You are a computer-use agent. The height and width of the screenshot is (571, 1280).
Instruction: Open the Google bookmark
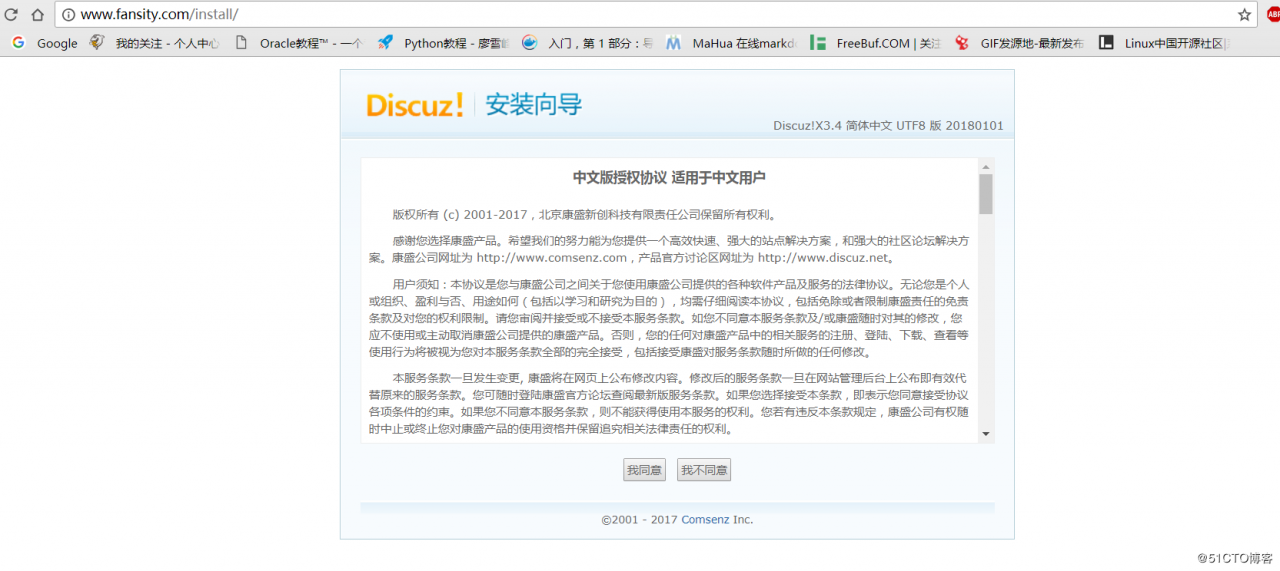click(45, 43)
